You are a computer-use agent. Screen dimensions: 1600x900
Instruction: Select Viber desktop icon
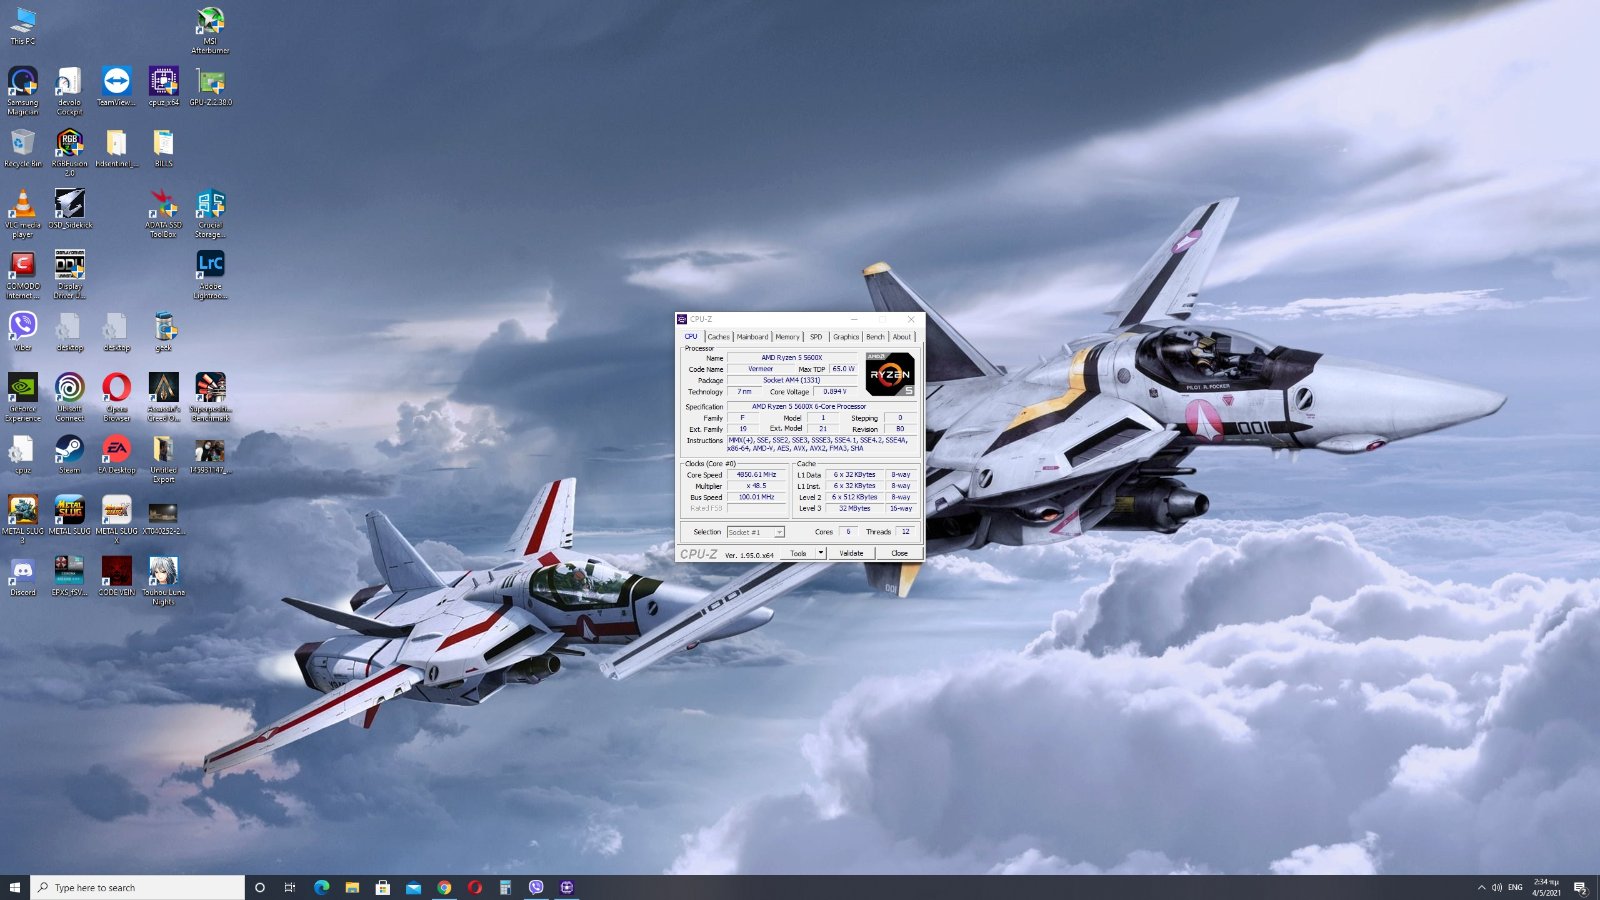point(22,332)
